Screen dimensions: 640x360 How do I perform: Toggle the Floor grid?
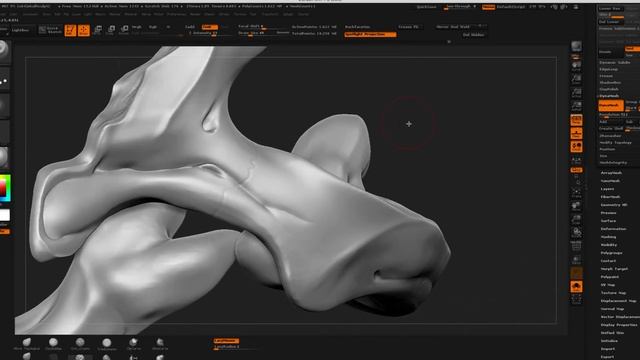[x=576, y=133]
